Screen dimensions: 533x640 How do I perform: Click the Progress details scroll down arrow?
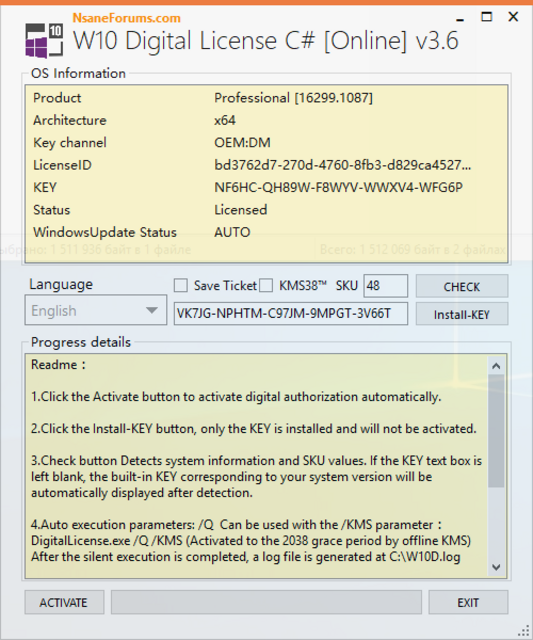[x=496, y=567]
